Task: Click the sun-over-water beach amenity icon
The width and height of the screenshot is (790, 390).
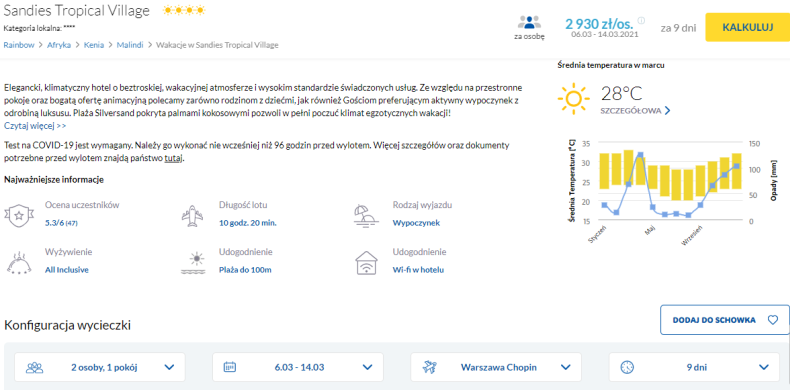Action: (x=193, y=264)
